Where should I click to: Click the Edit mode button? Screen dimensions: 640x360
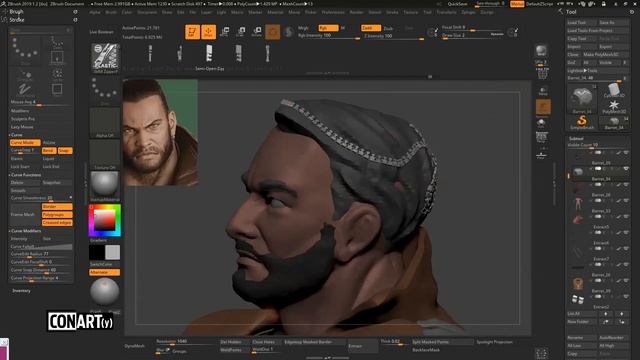[x=192, y=32]
